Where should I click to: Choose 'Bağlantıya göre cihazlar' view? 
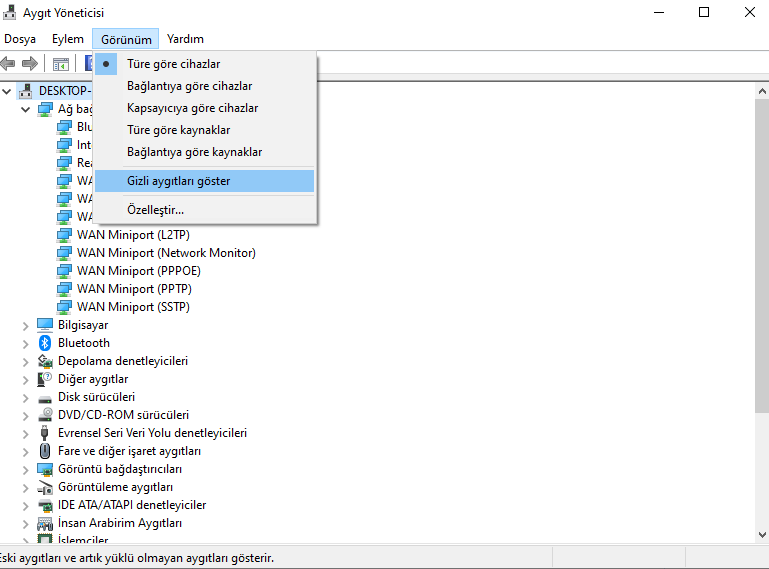tap(205, 86)
